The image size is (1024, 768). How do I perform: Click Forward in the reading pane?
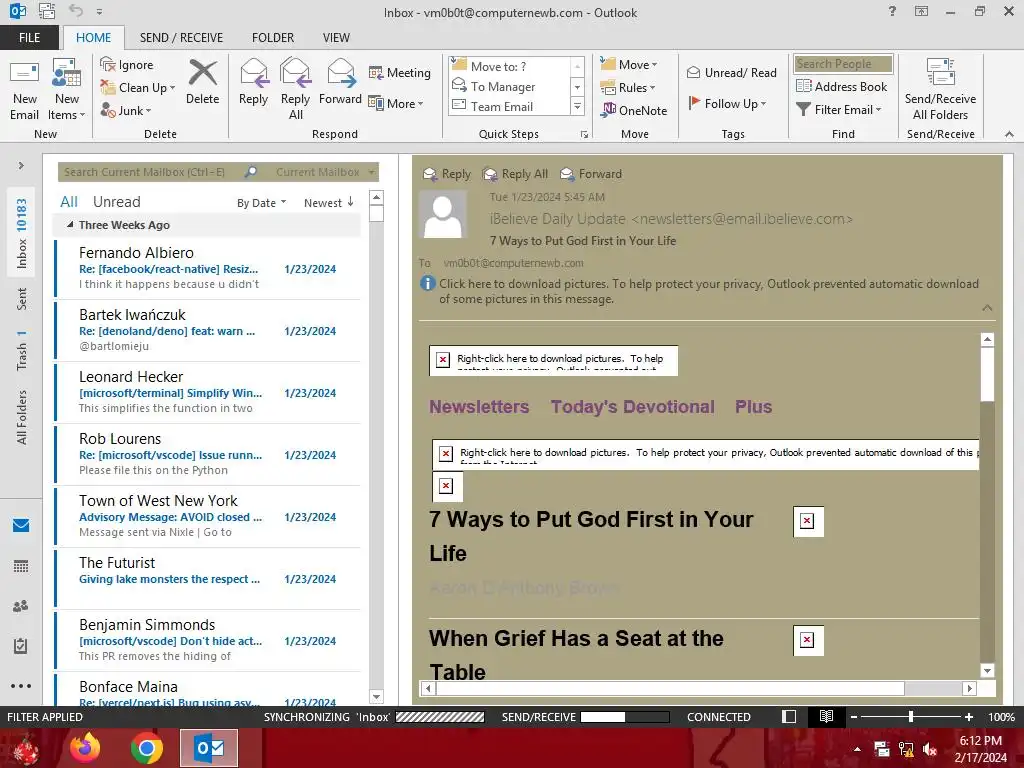click(592, 174)
